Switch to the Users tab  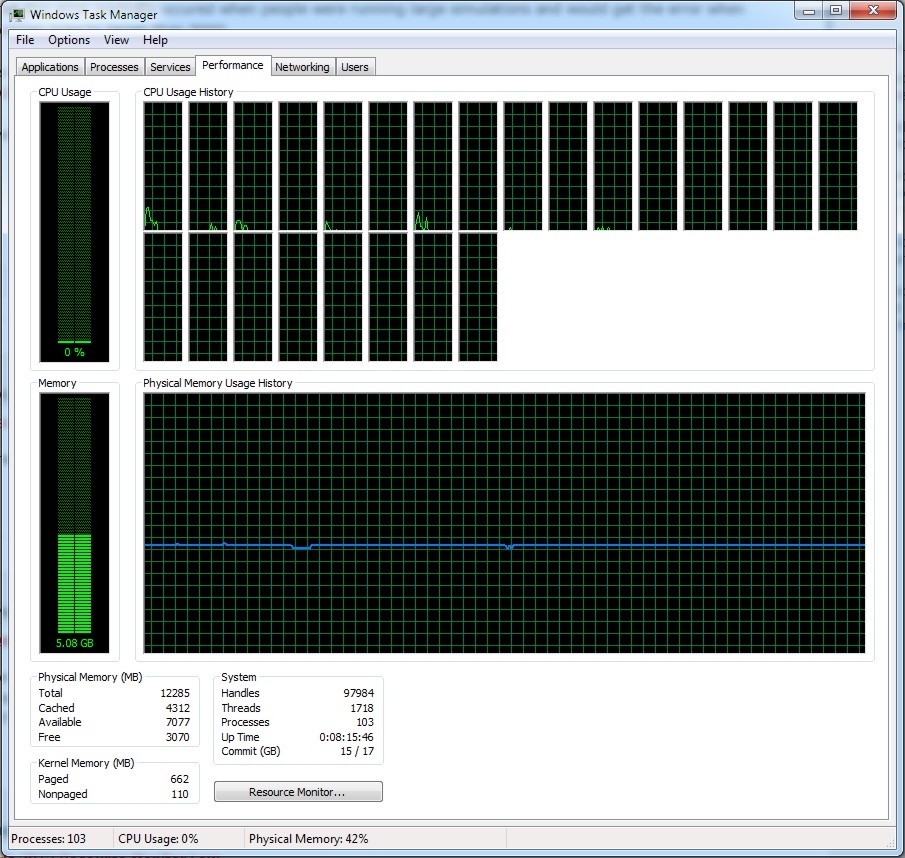(x=354, y=67)
